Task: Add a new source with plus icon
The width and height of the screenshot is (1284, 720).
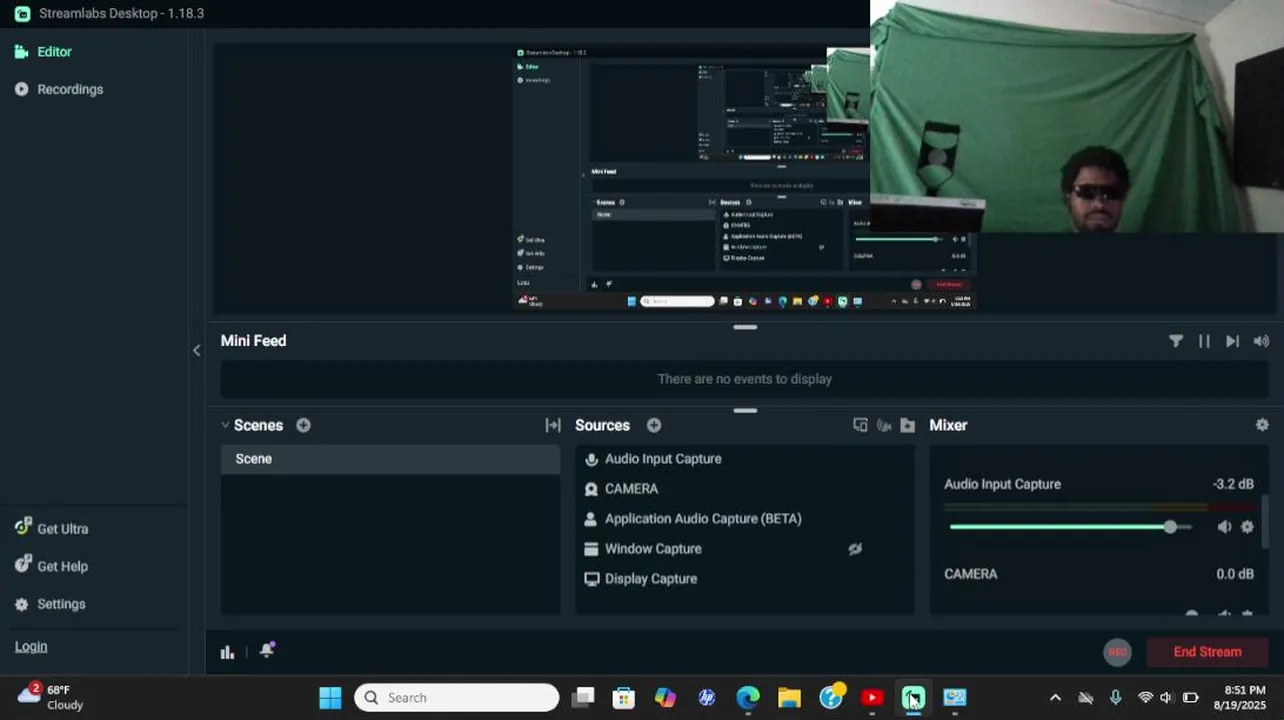Action: 654,425
